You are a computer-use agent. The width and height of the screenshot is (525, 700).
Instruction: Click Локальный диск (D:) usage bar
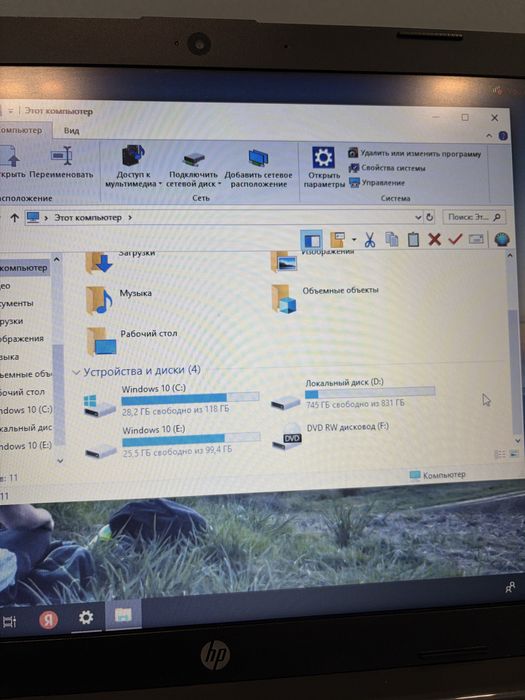click(370, 393)
